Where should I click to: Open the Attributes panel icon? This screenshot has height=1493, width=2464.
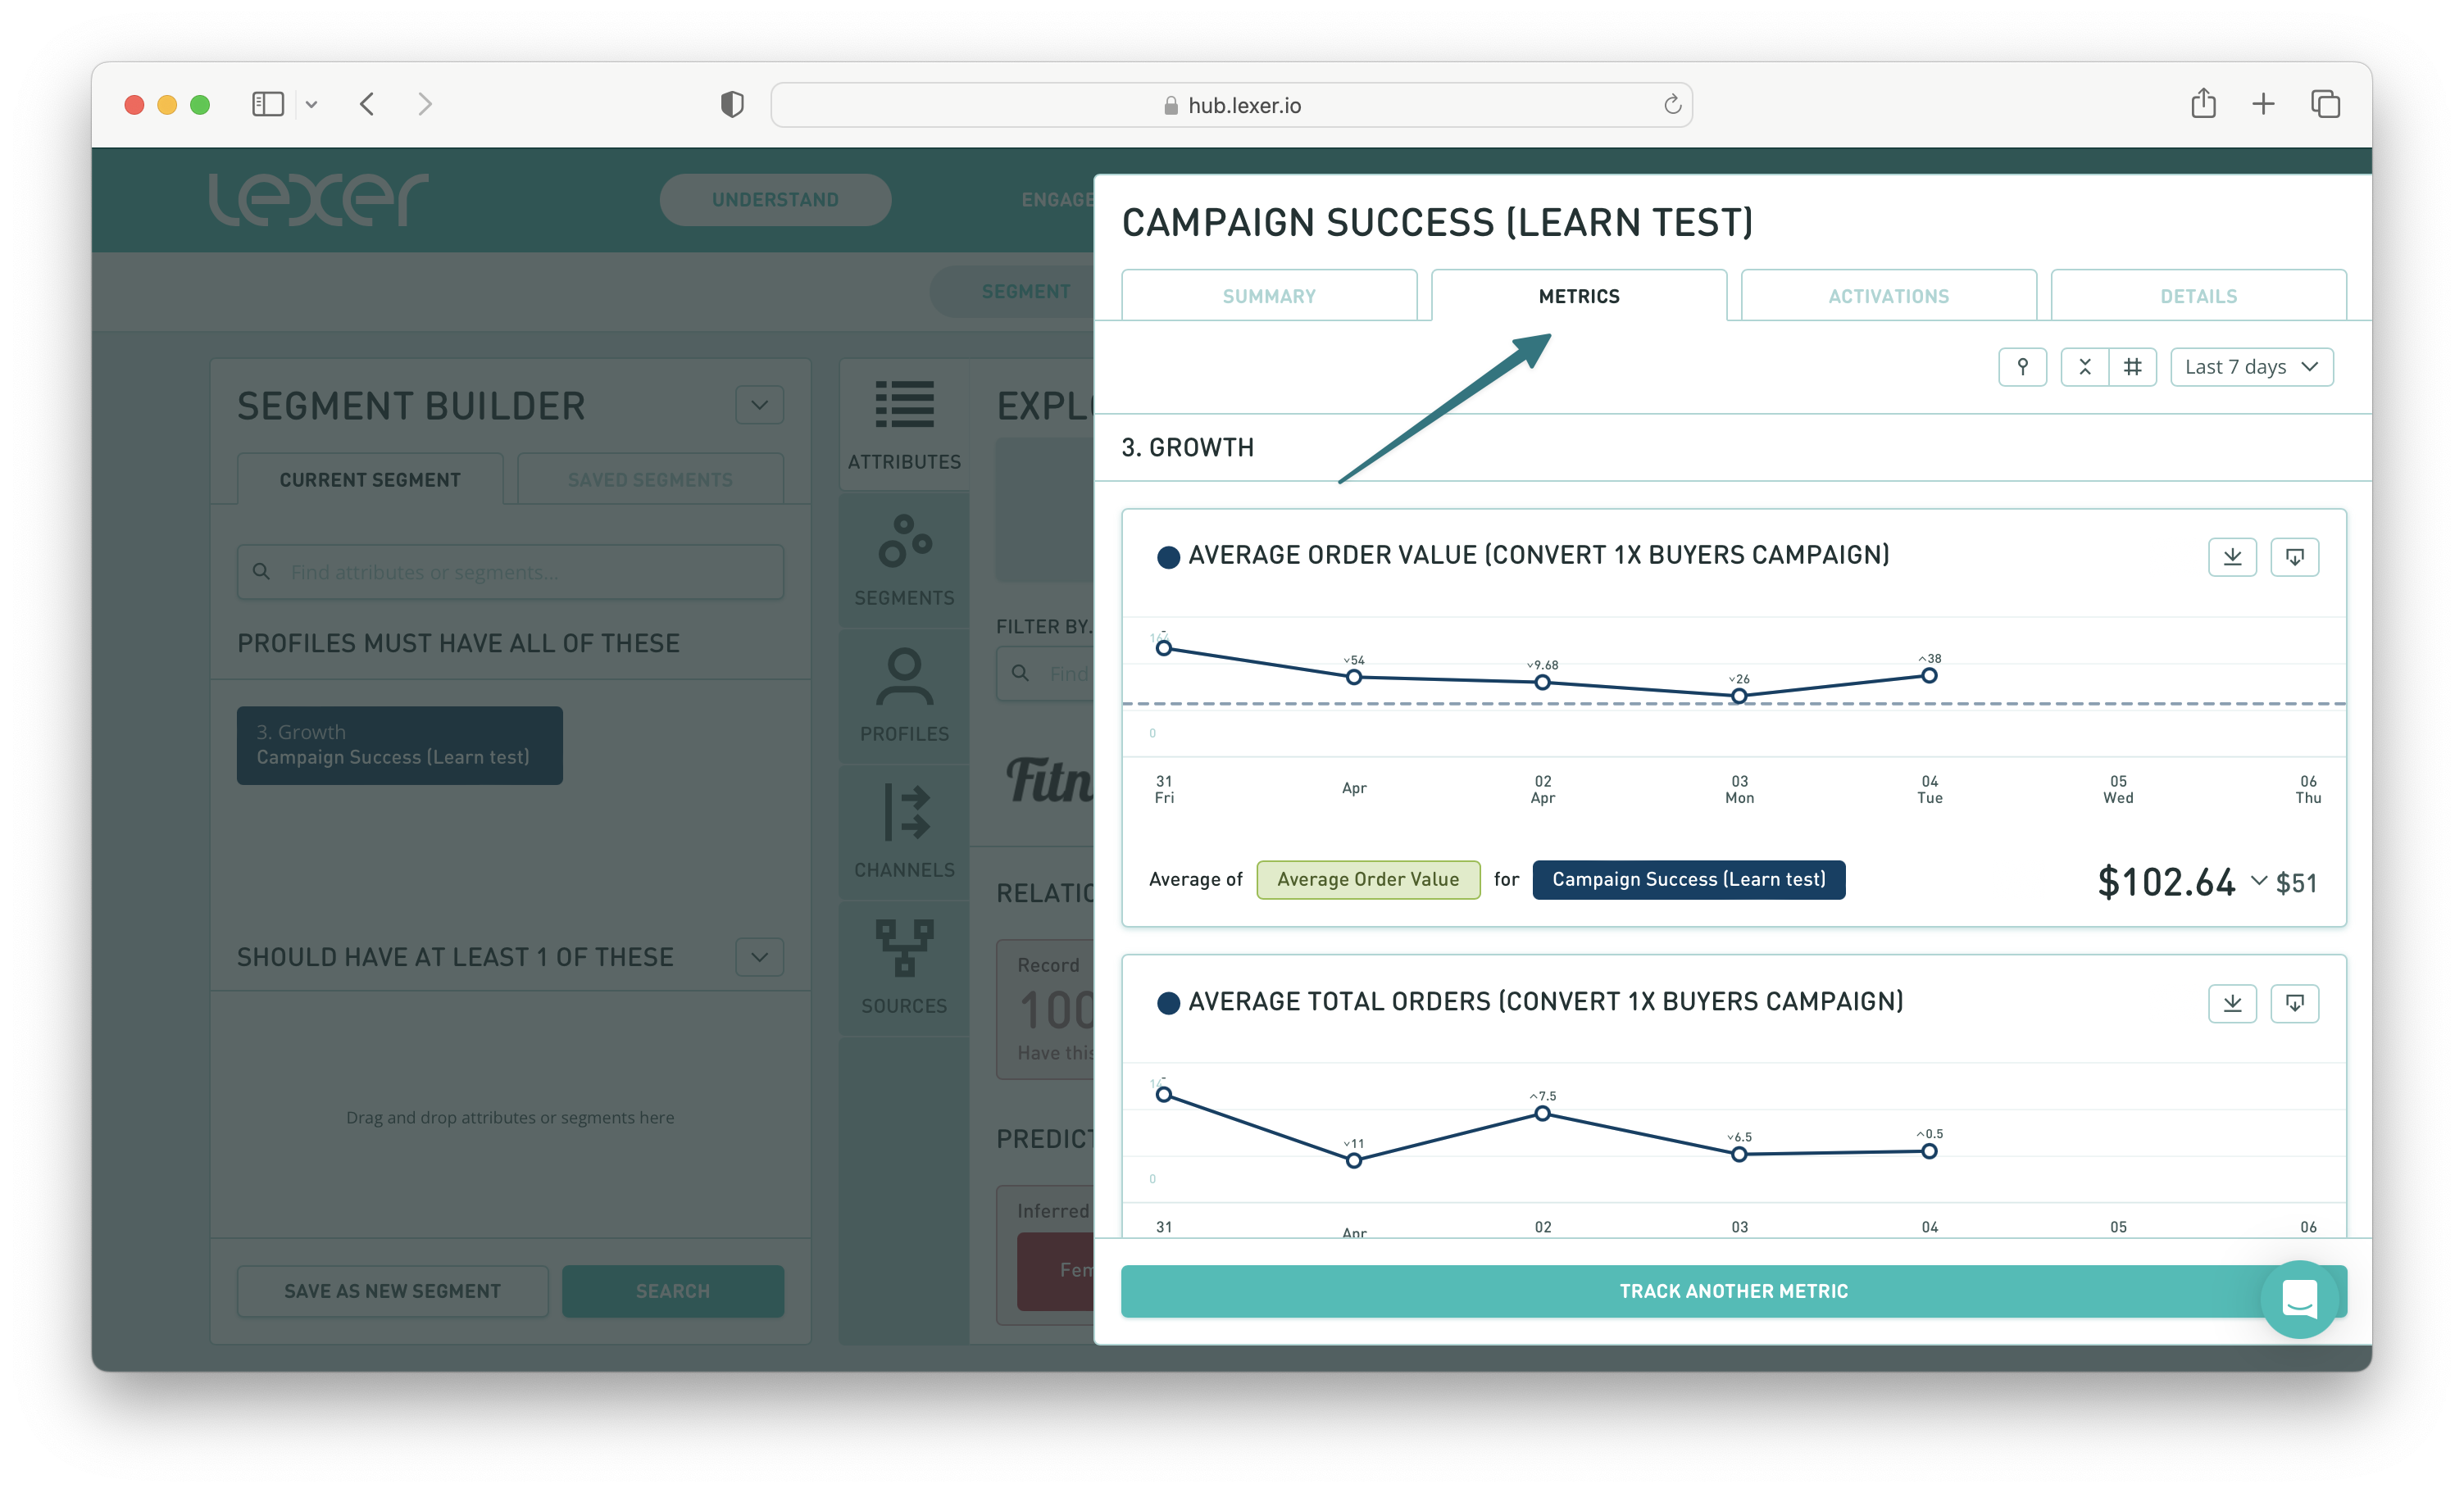(904, 425)
